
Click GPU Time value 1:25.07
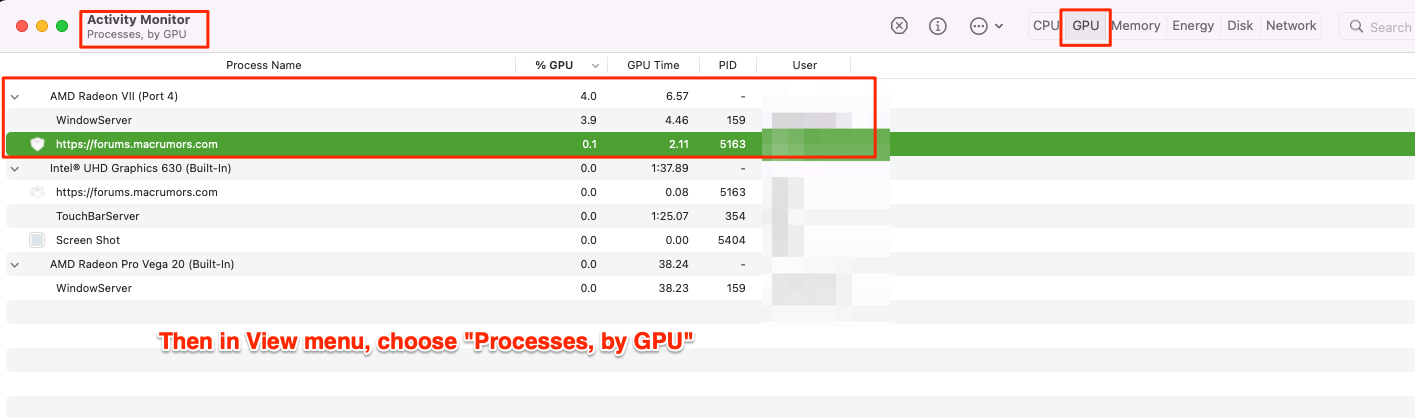(x=667, y=216)
